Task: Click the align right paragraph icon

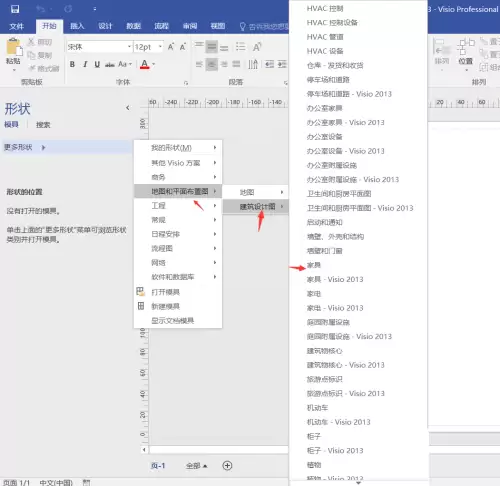Action: (x=224, y=64)
